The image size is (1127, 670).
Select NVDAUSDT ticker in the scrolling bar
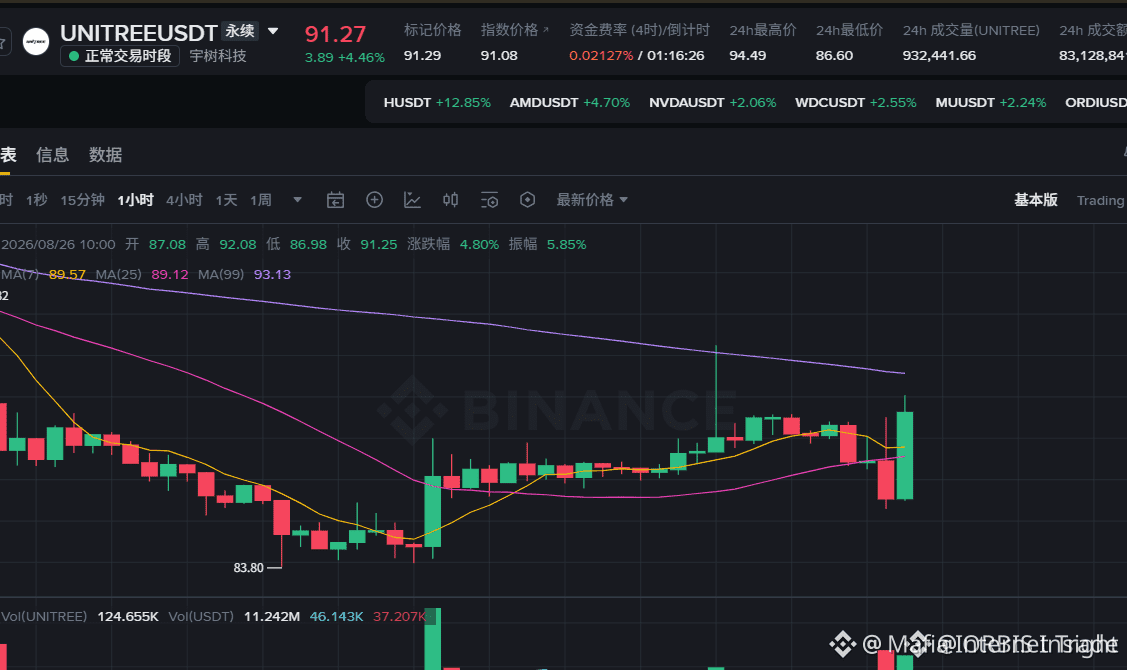712,103
